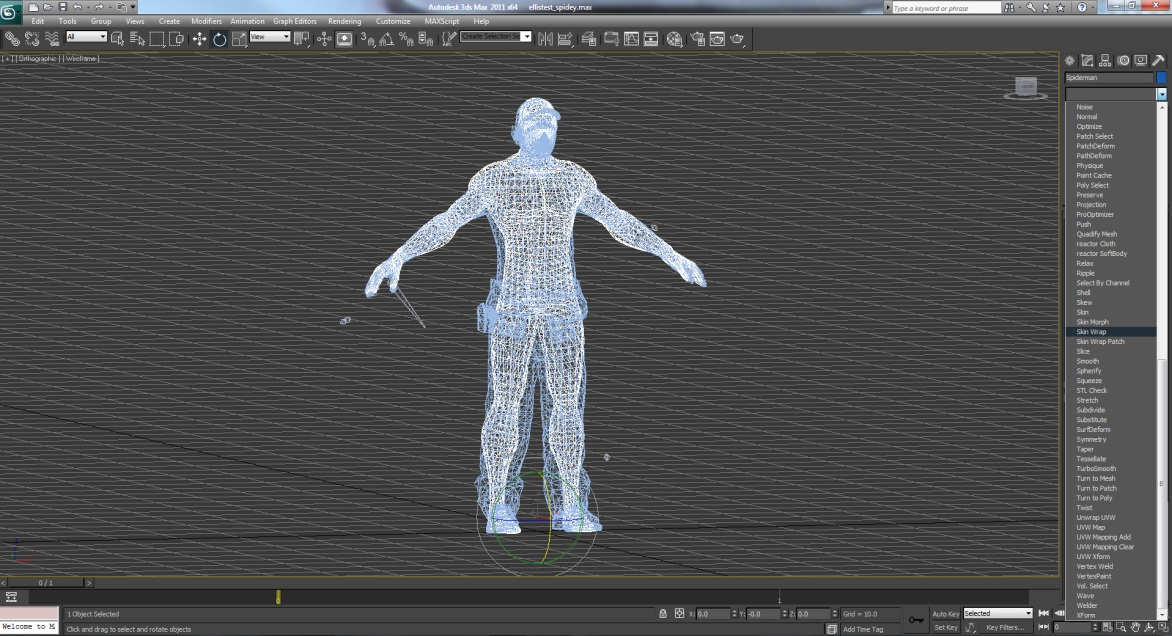The height and width of the screenshot is (636, 1172).
Task: Open Select by Name dialog icon
Action: (x=137, y=39)
